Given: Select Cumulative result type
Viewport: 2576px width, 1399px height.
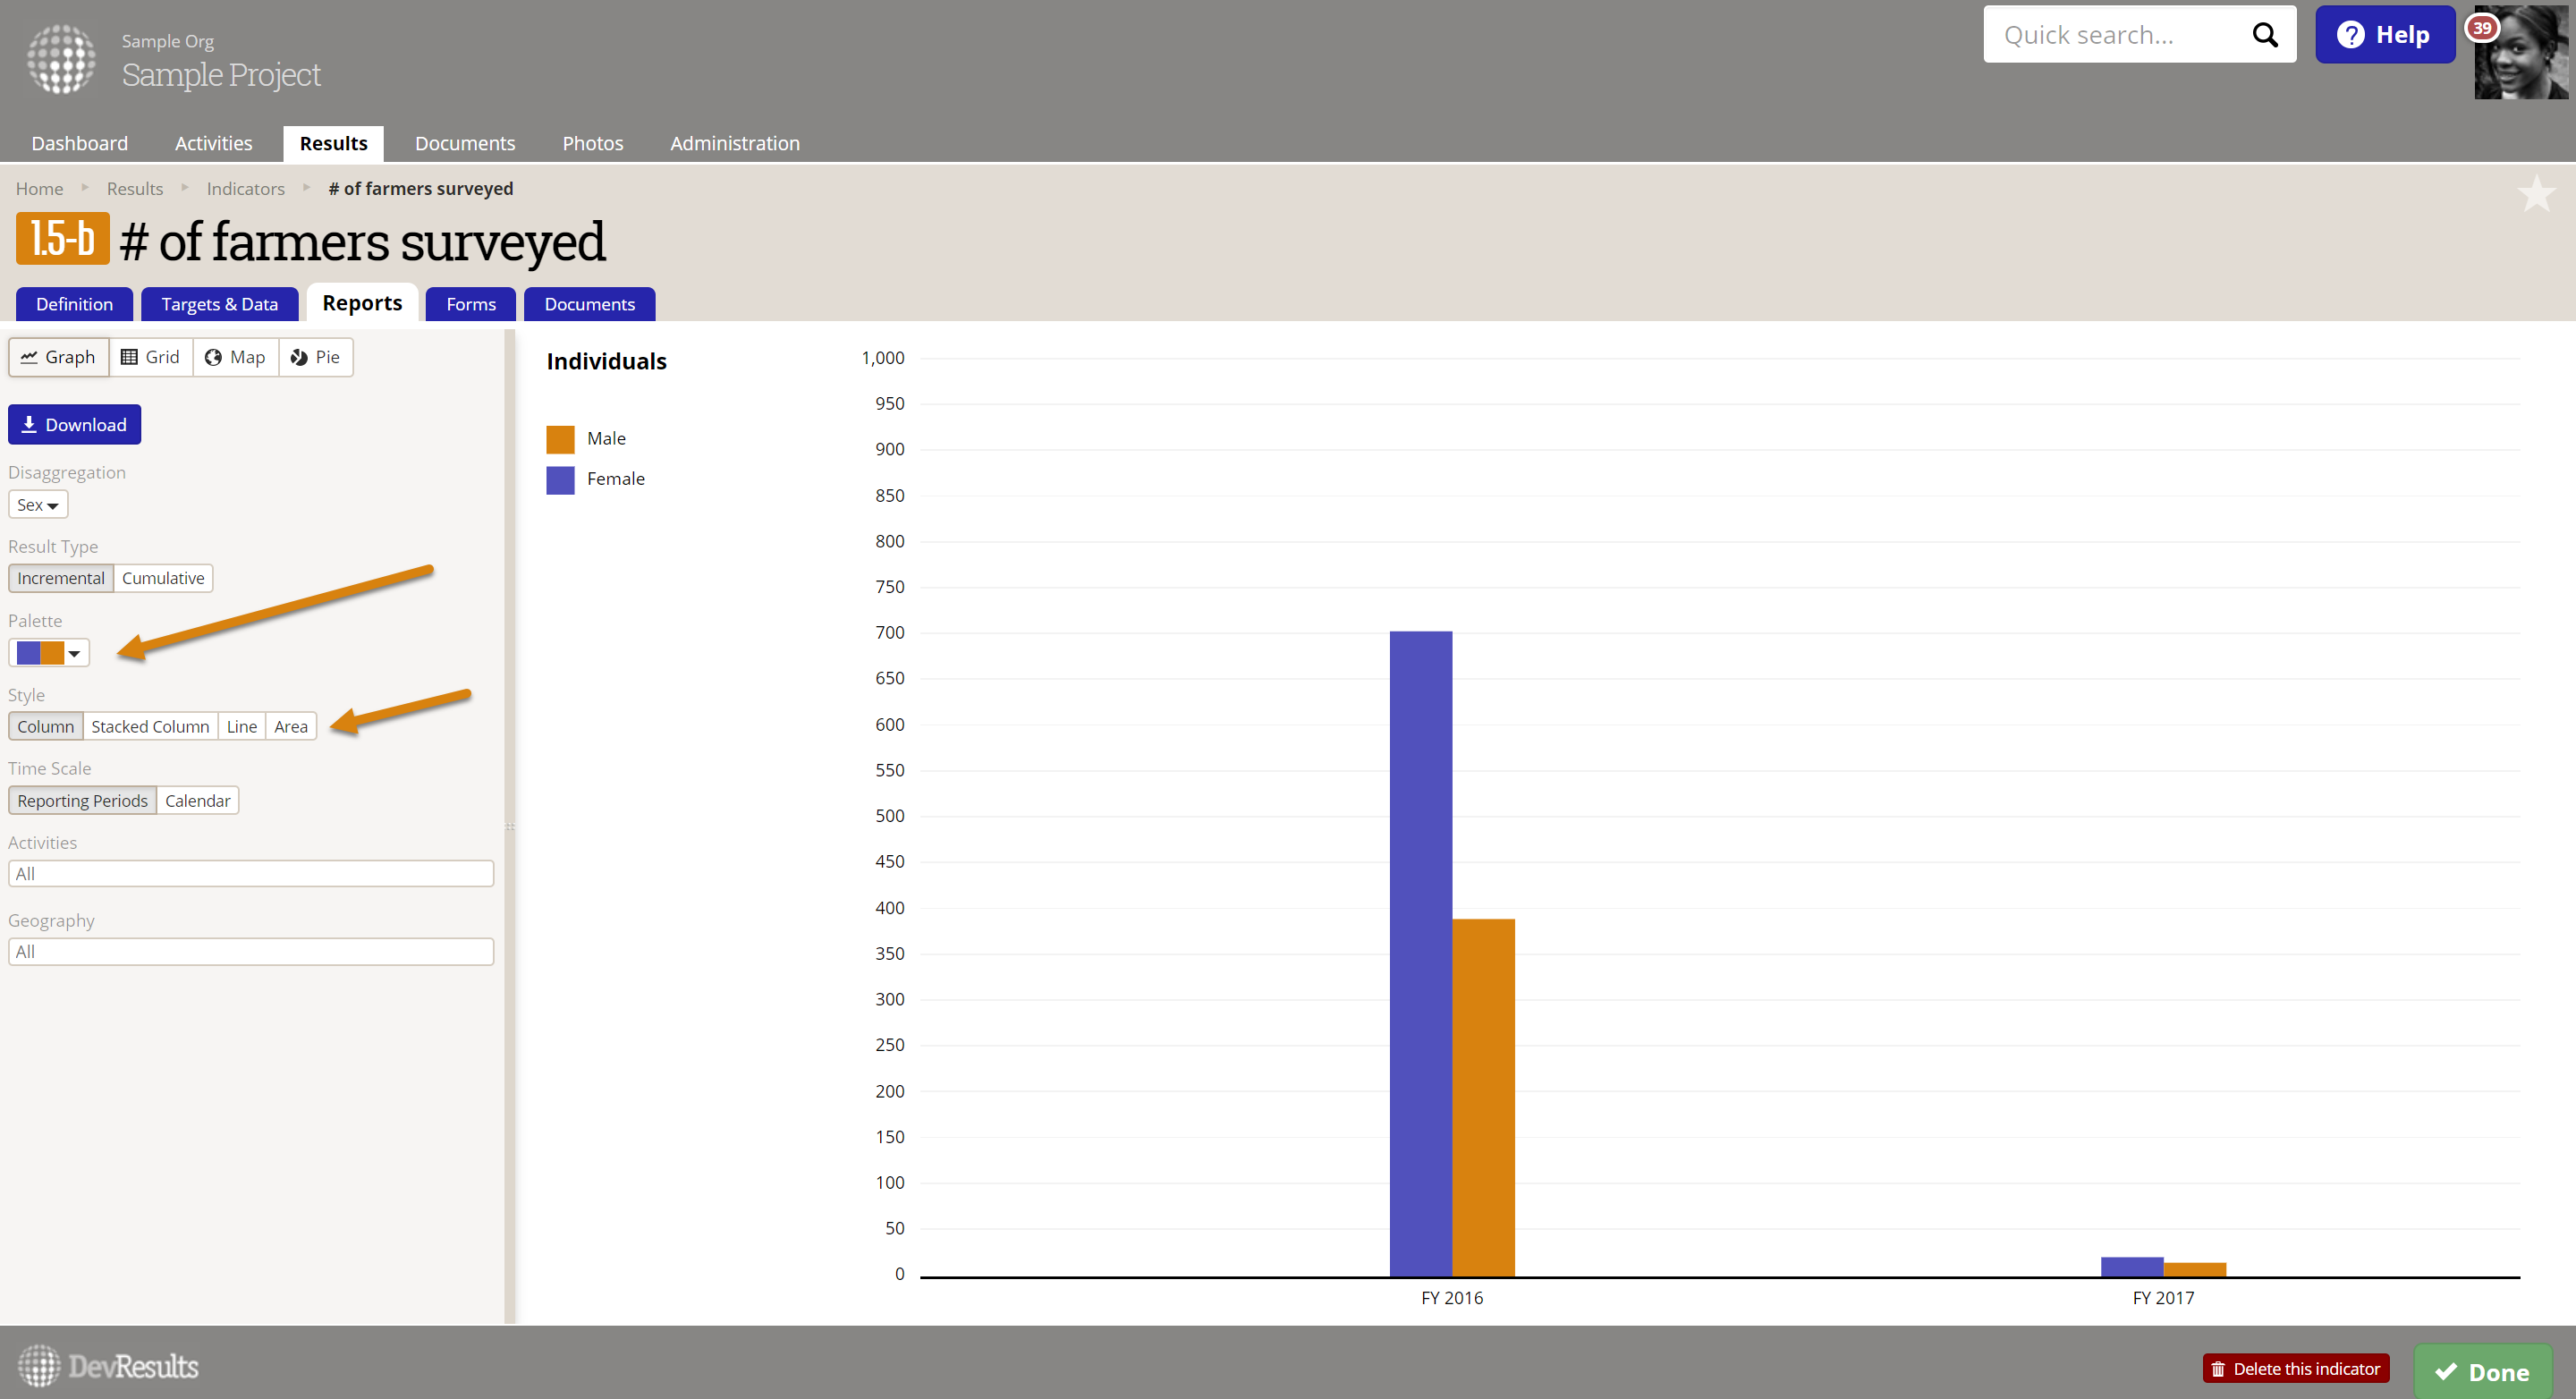Looking at the screenshot, I should tap(163, 578).
